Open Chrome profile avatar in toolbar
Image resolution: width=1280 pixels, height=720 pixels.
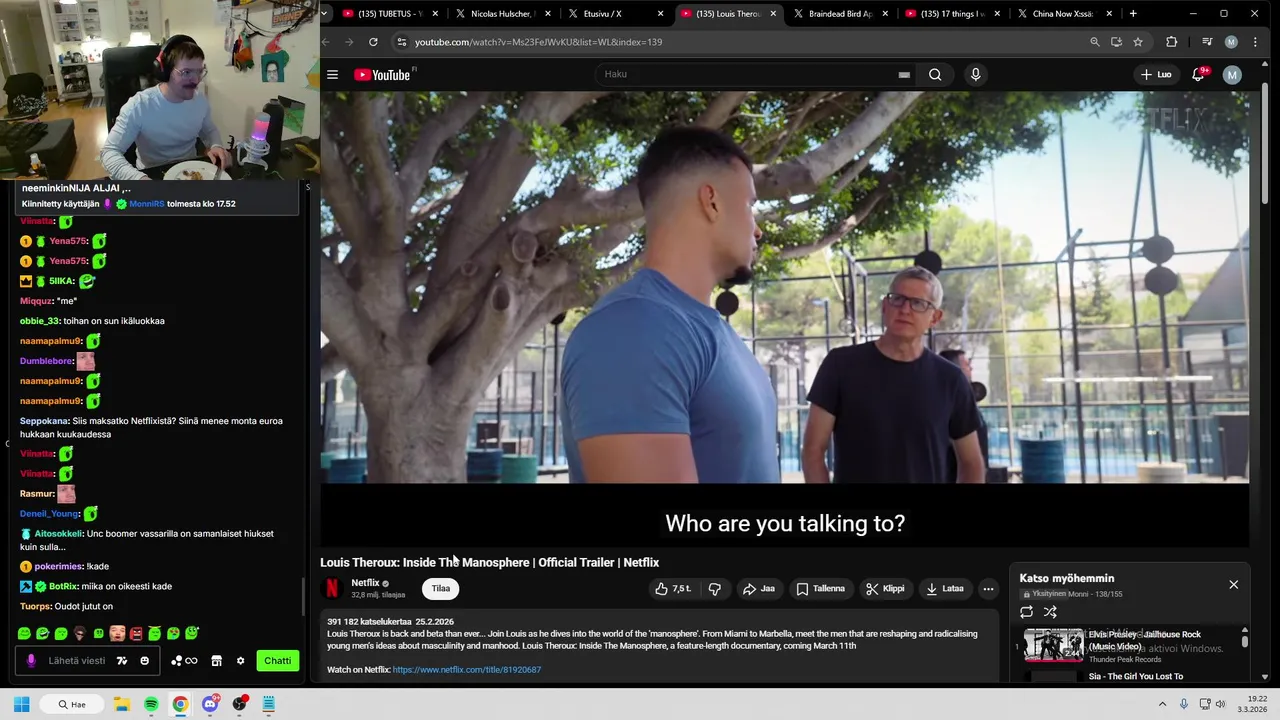point(1231,42)
